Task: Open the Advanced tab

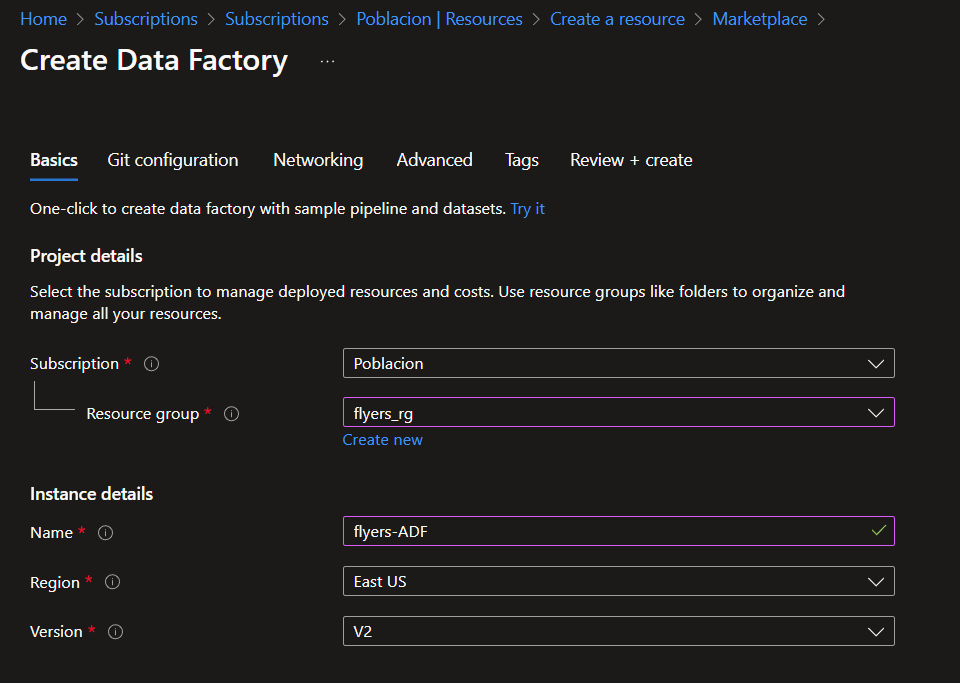Action: click(434, 160)
